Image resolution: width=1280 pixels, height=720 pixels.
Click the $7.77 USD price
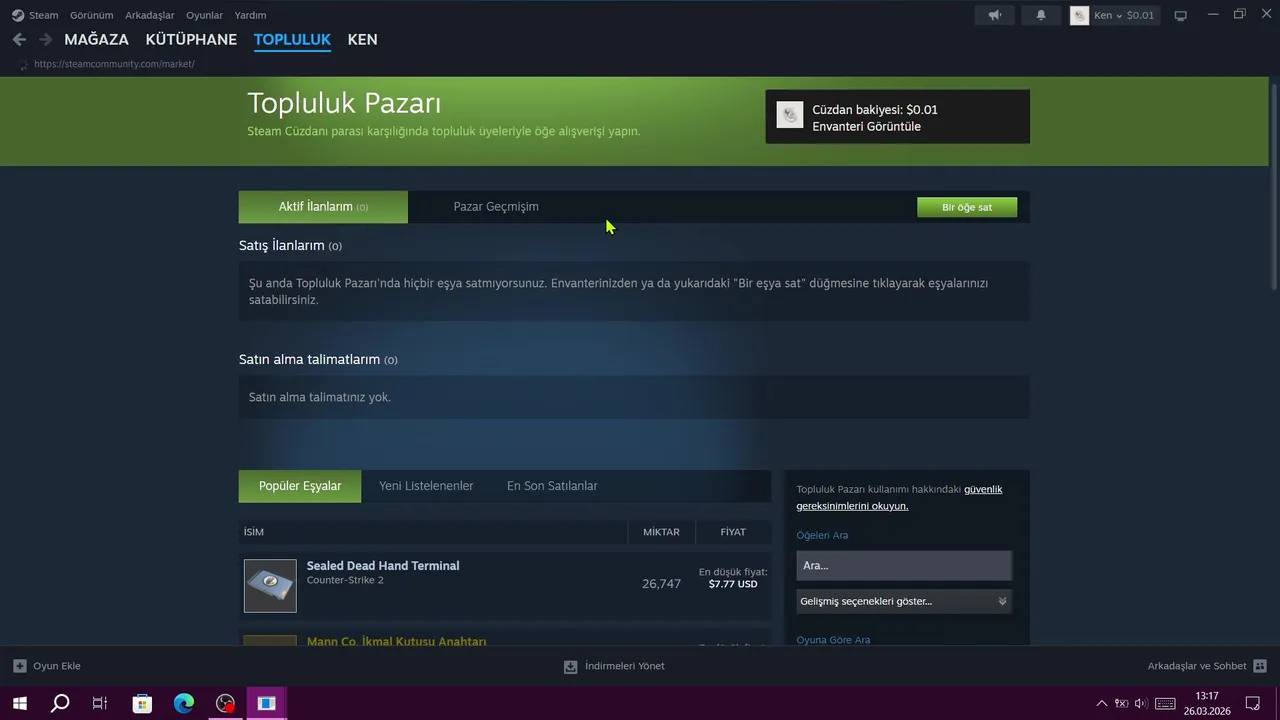click(x=733, y=584)
